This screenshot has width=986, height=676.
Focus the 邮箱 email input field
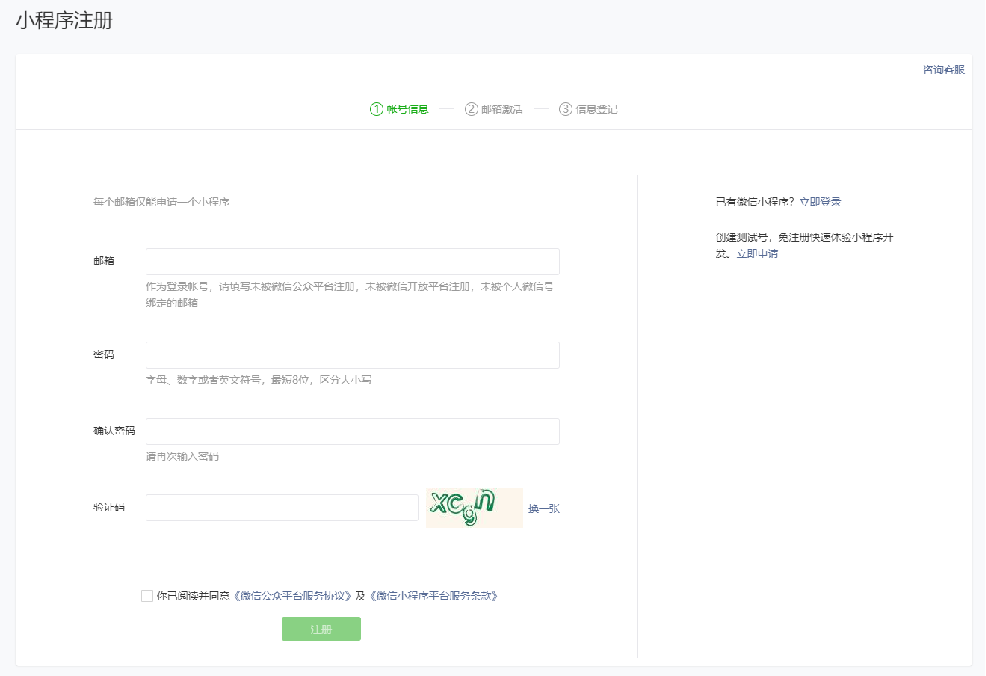pyautogui.click(x=352, y=262)
